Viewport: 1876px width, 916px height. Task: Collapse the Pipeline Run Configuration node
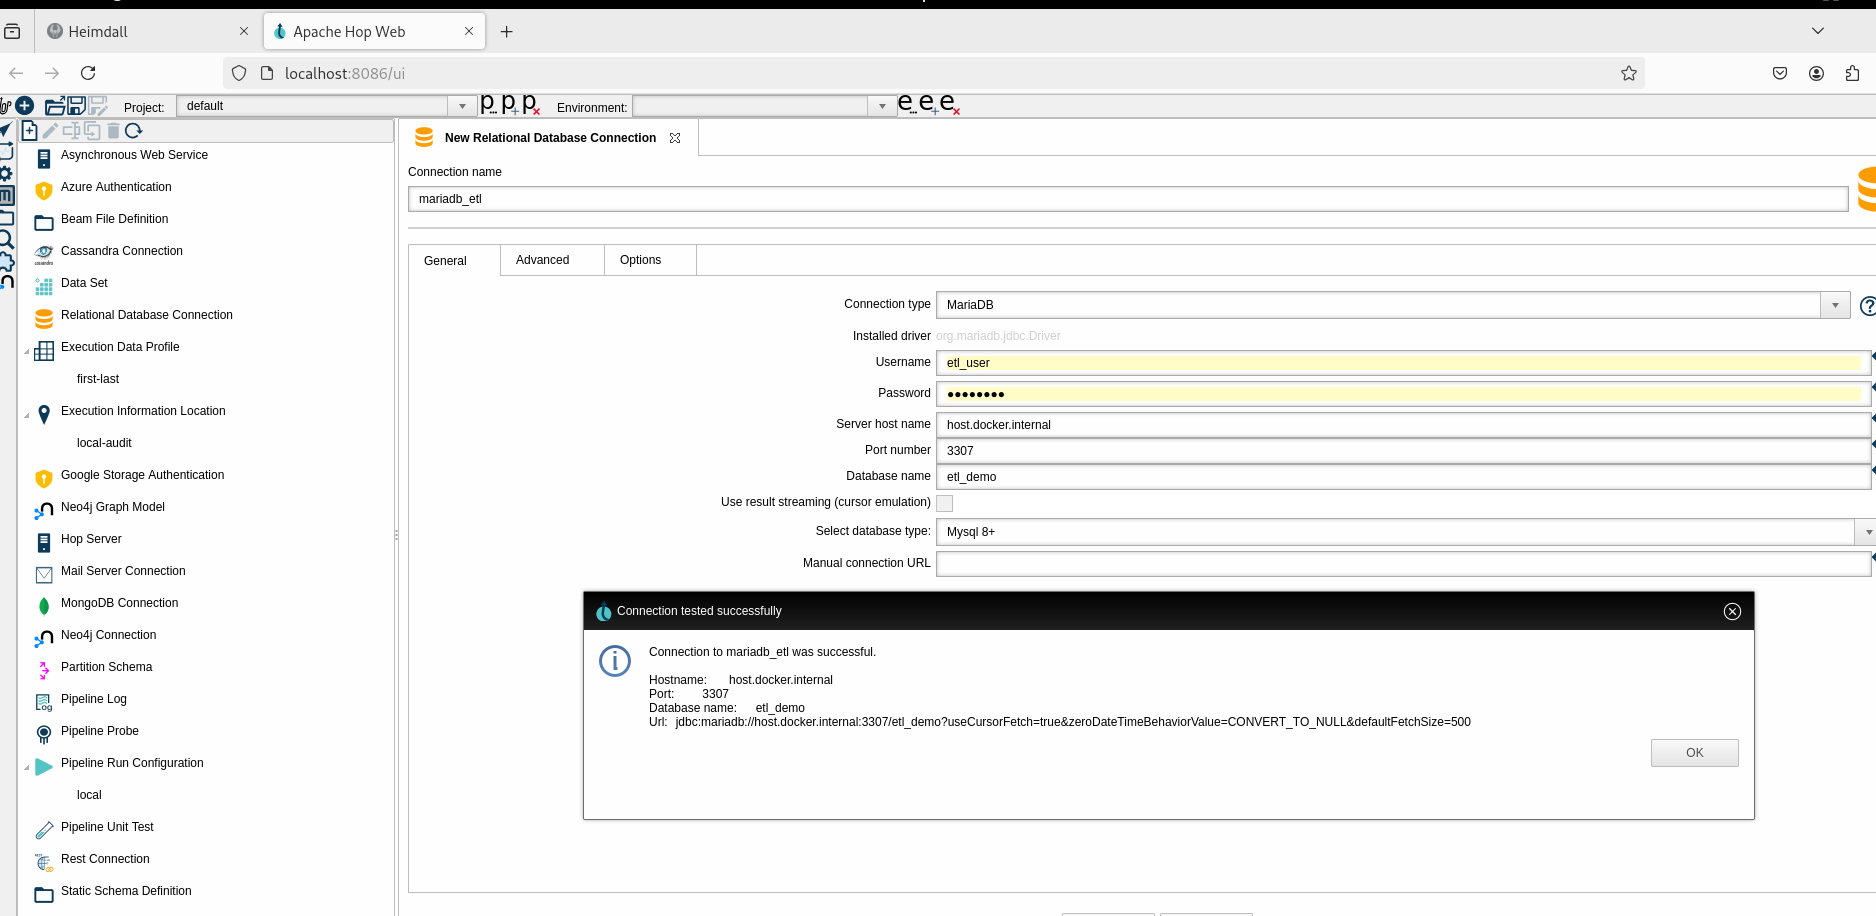click(27, 767)
